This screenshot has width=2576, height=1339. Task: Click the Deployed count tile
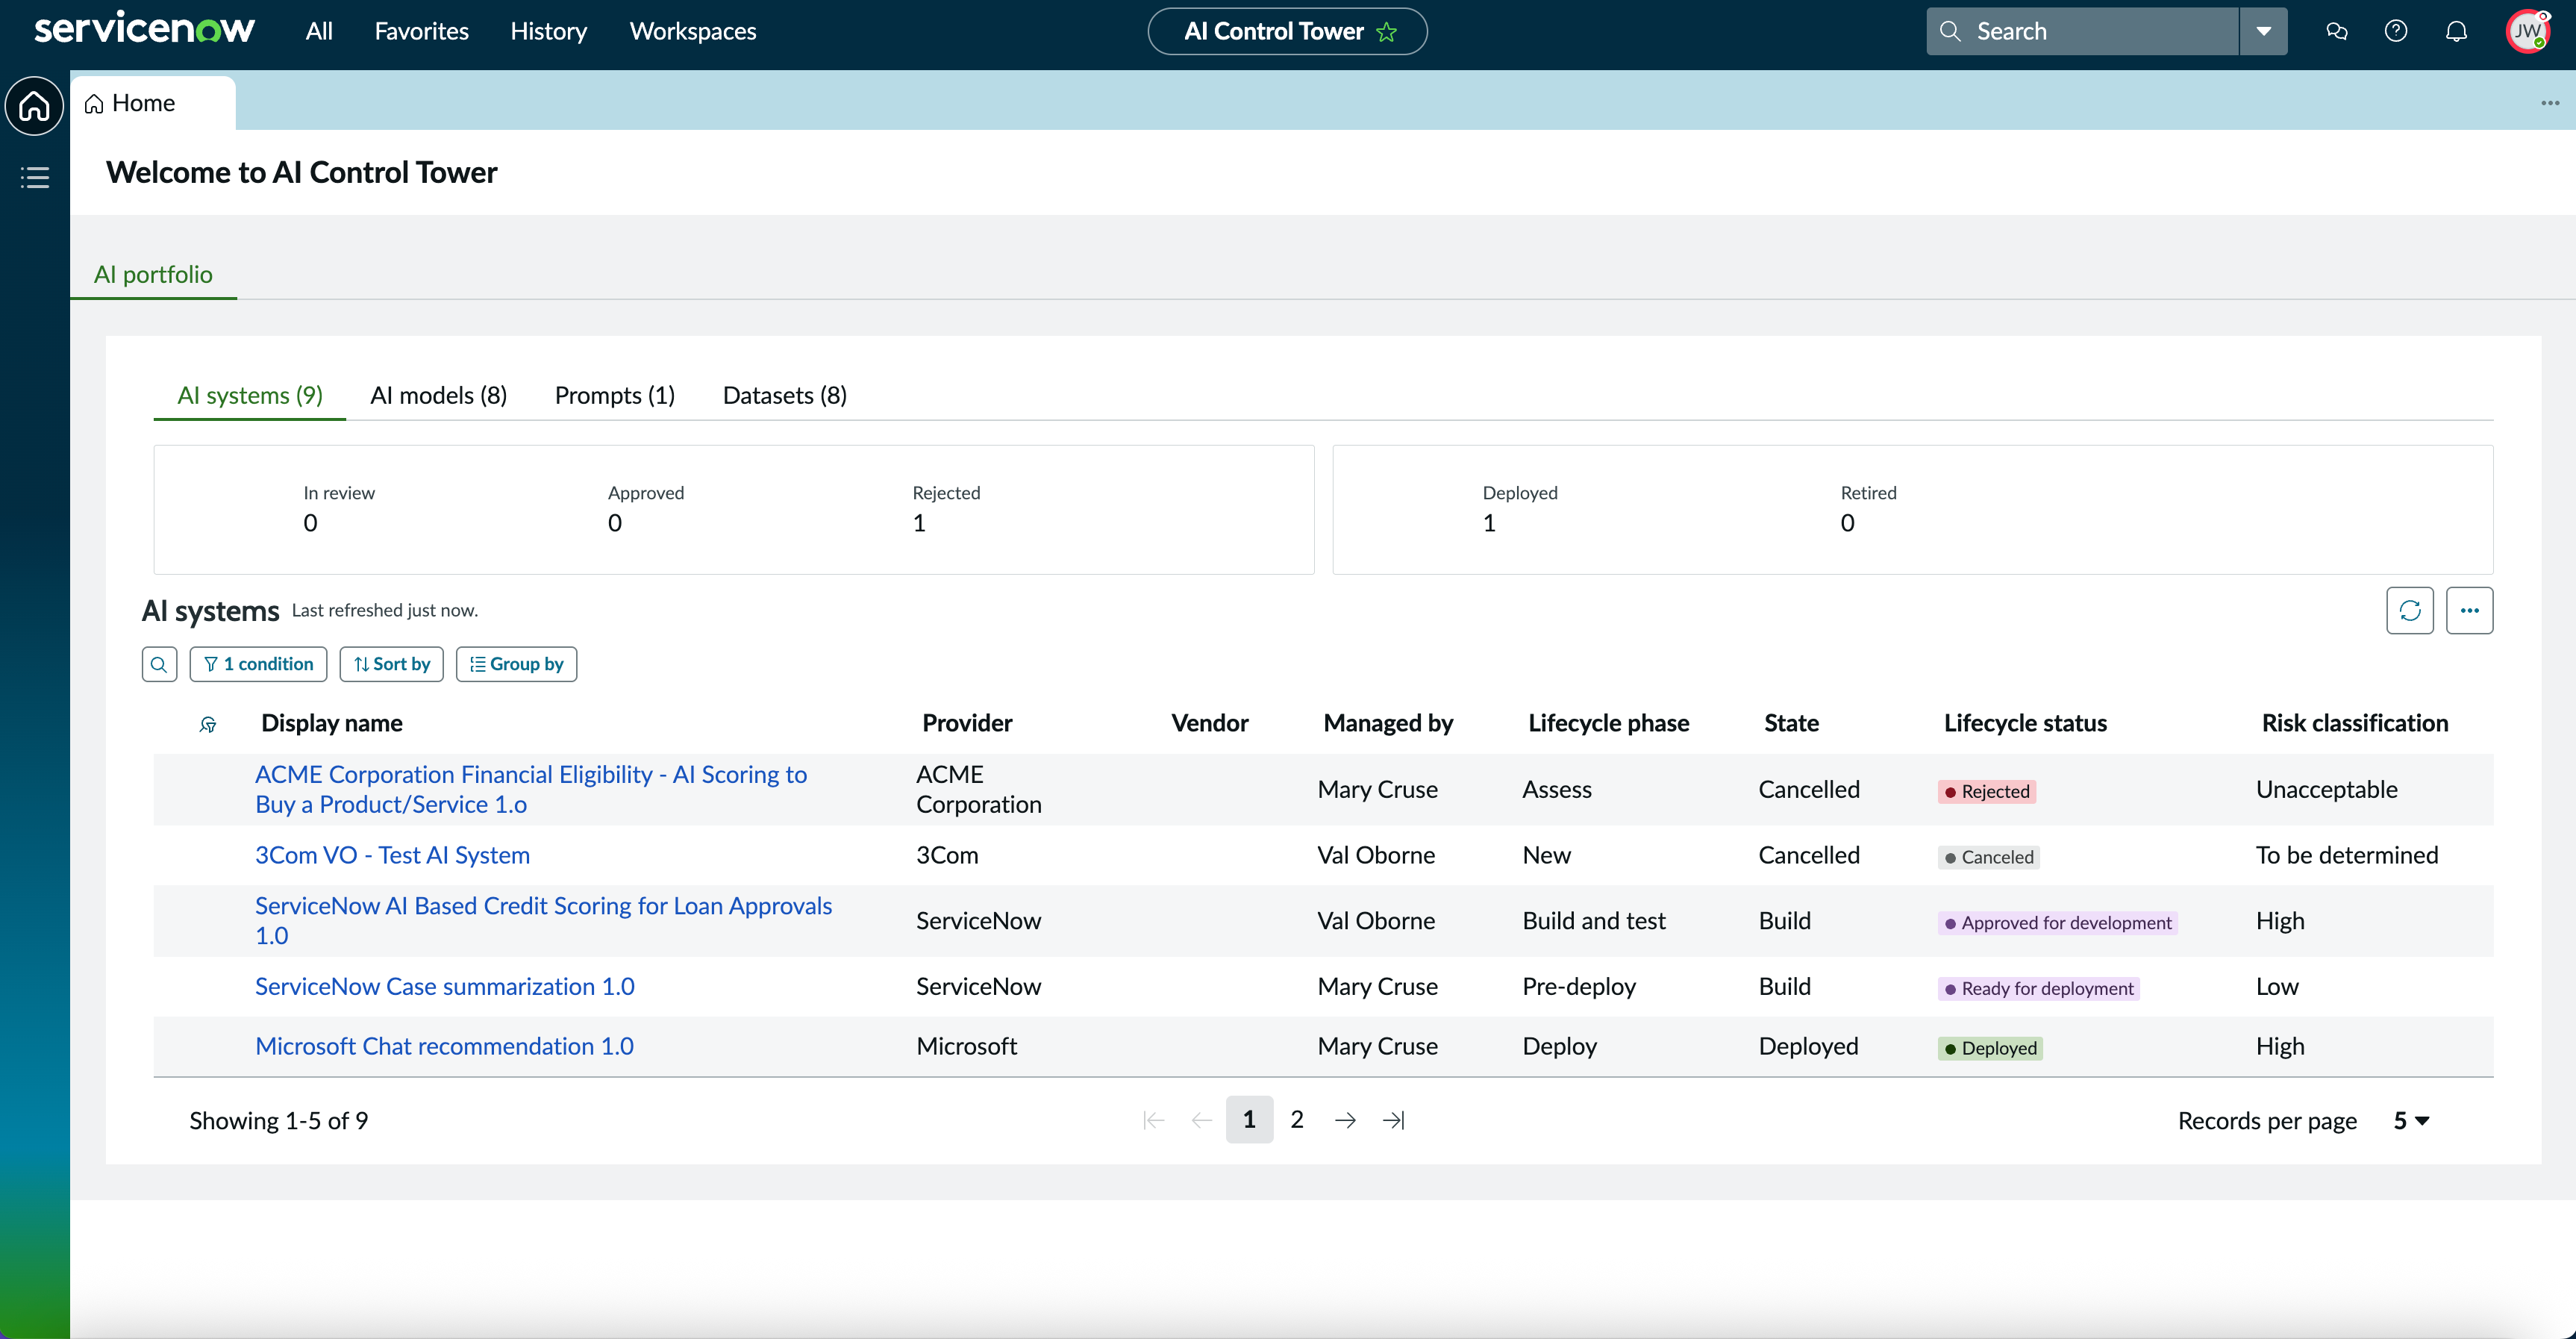pyautogui.click(x=1520, y=508)
